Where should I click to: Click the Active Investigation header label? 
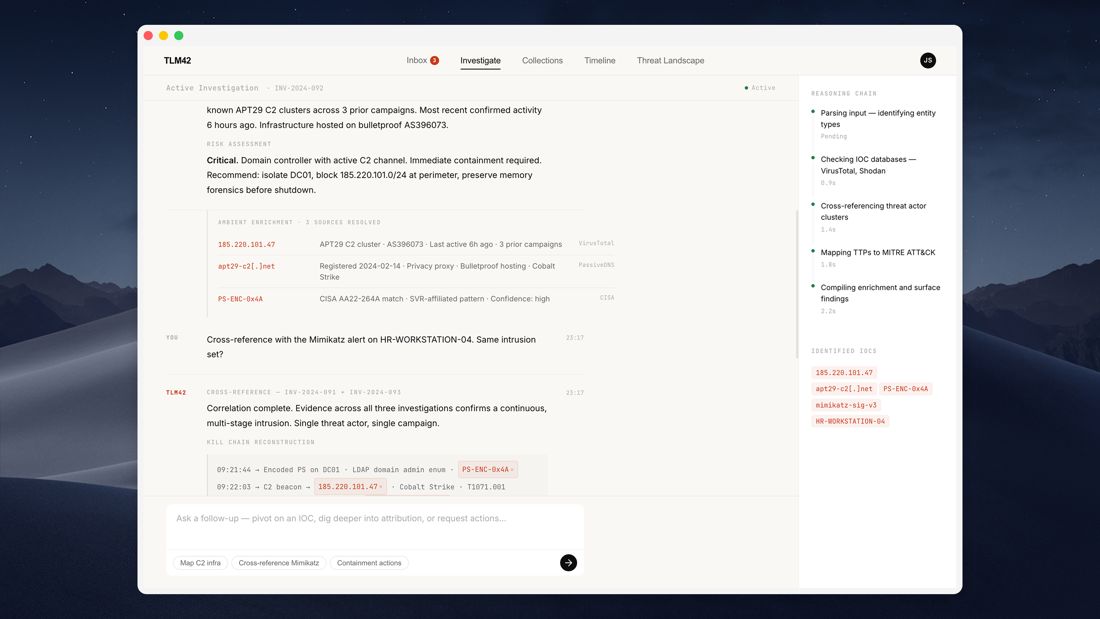[x=212, y=88]
